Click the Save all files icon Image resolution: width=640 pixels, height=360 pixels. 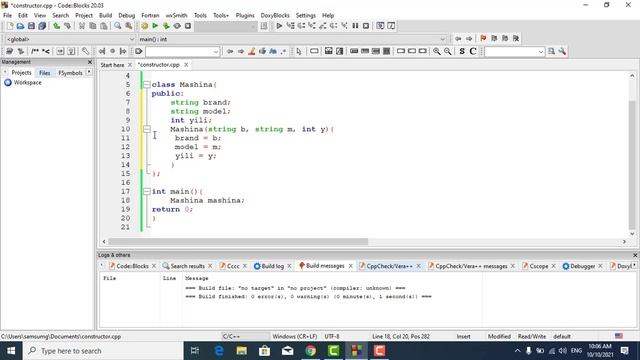click(42, 26)
